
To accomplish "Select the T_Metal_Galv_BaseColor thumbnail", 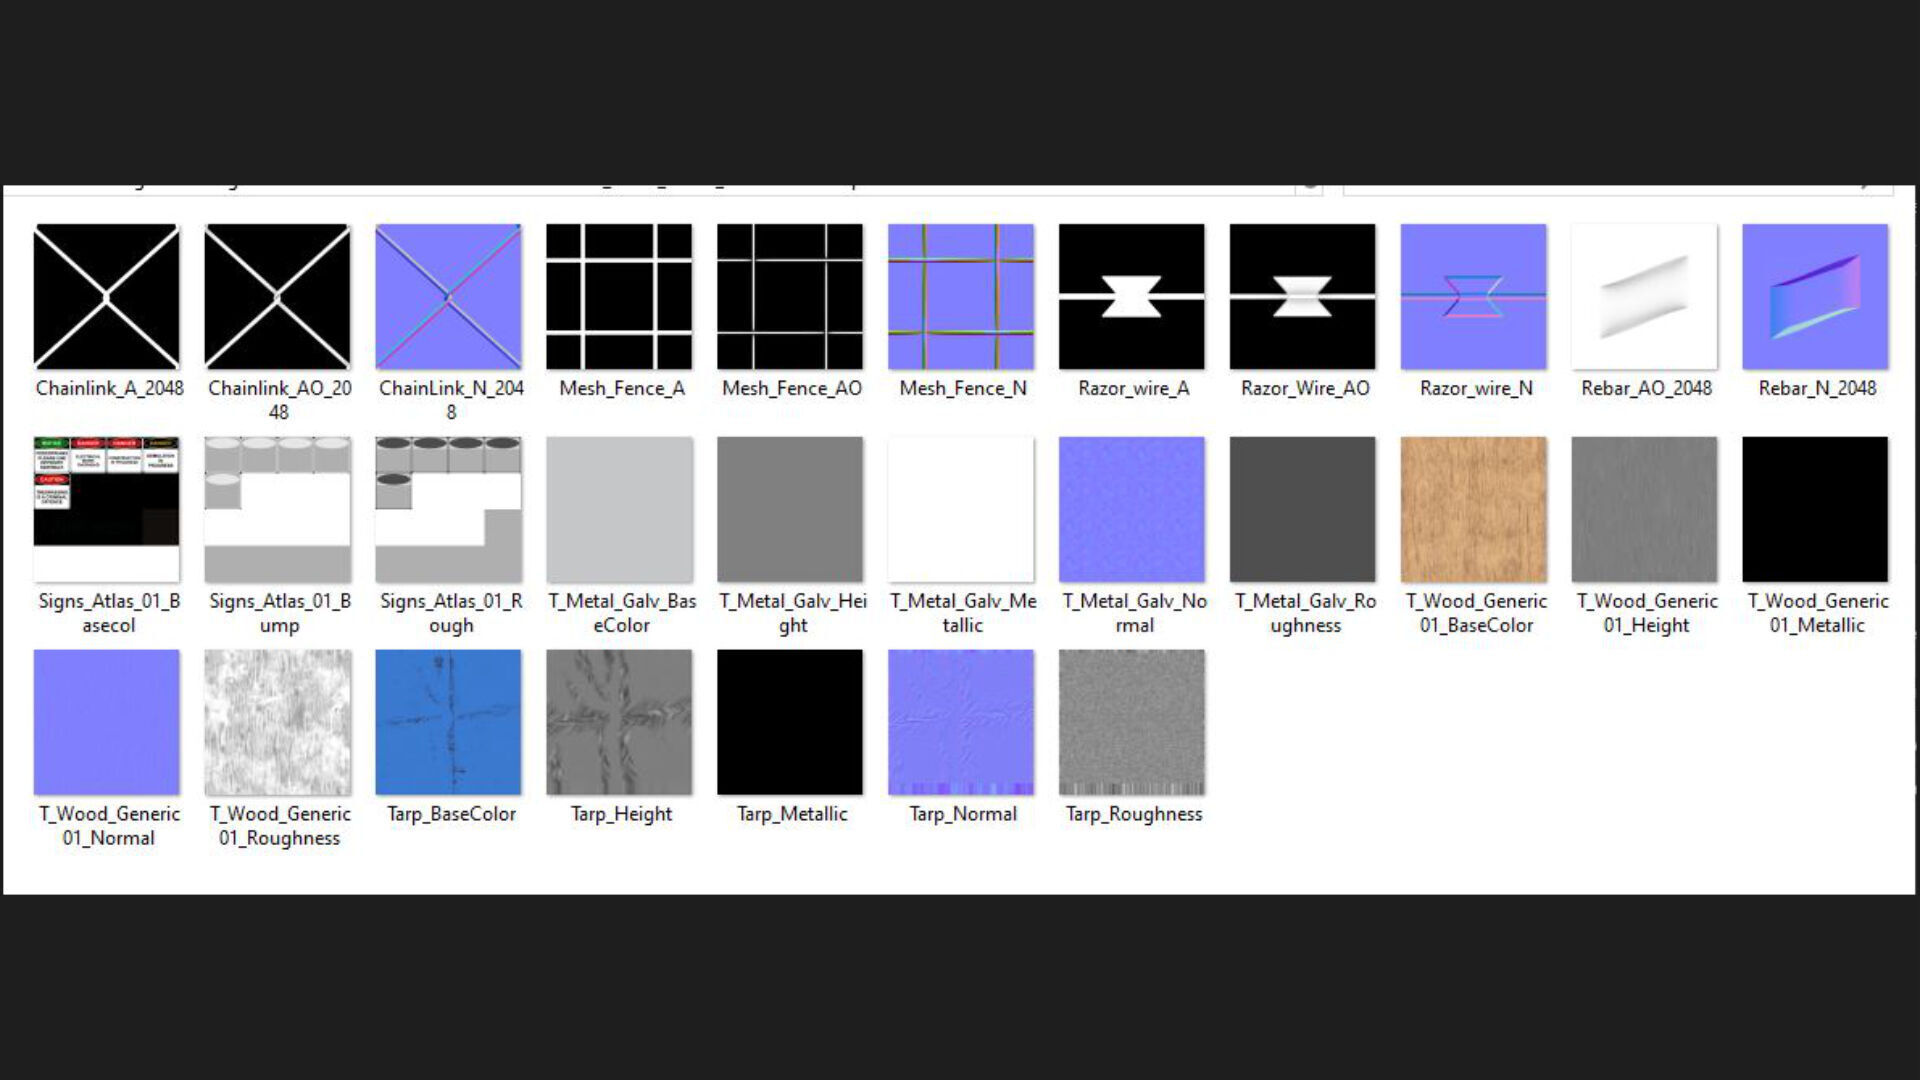I will [x=619, y=509].
